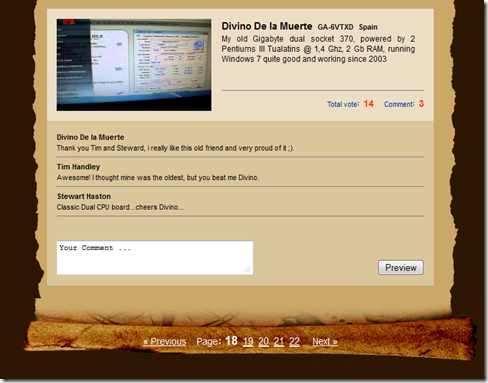Viewport: 488px width, 383px height.
Task: Open the GA-6VTXD screenshot thumbnail
Action: 134,65
